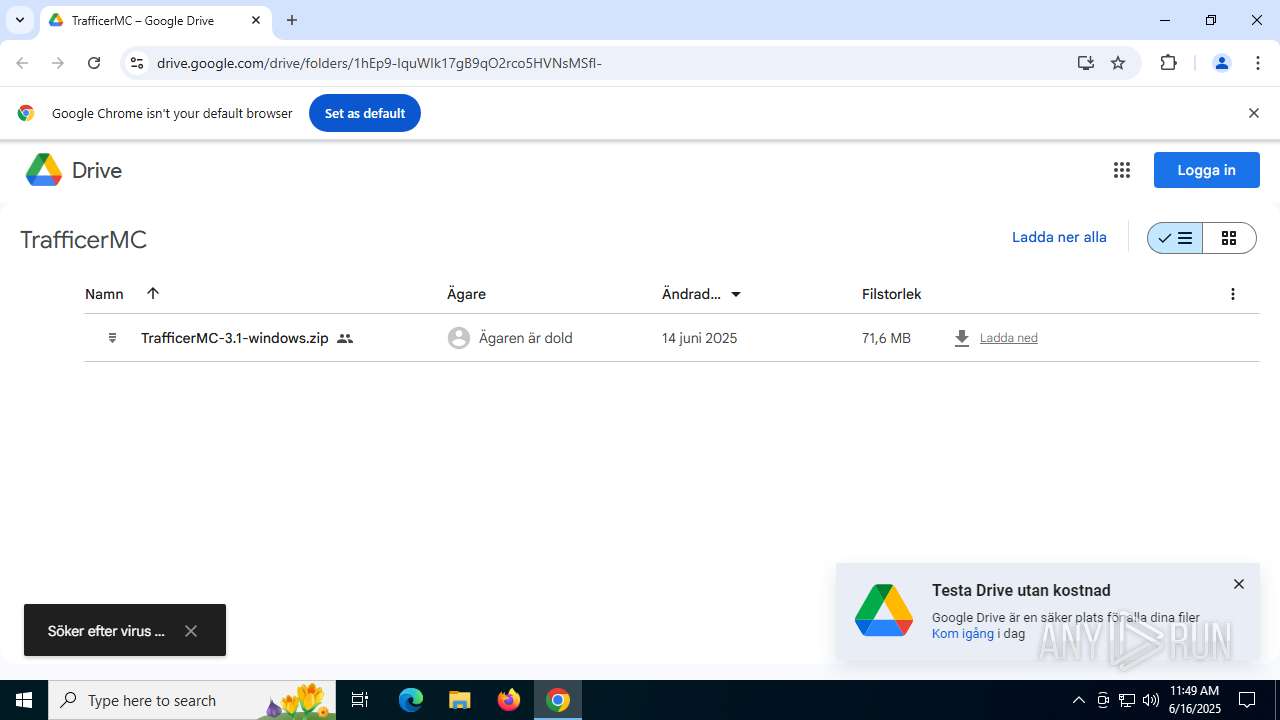Click Set as default button

coord(365,113)
